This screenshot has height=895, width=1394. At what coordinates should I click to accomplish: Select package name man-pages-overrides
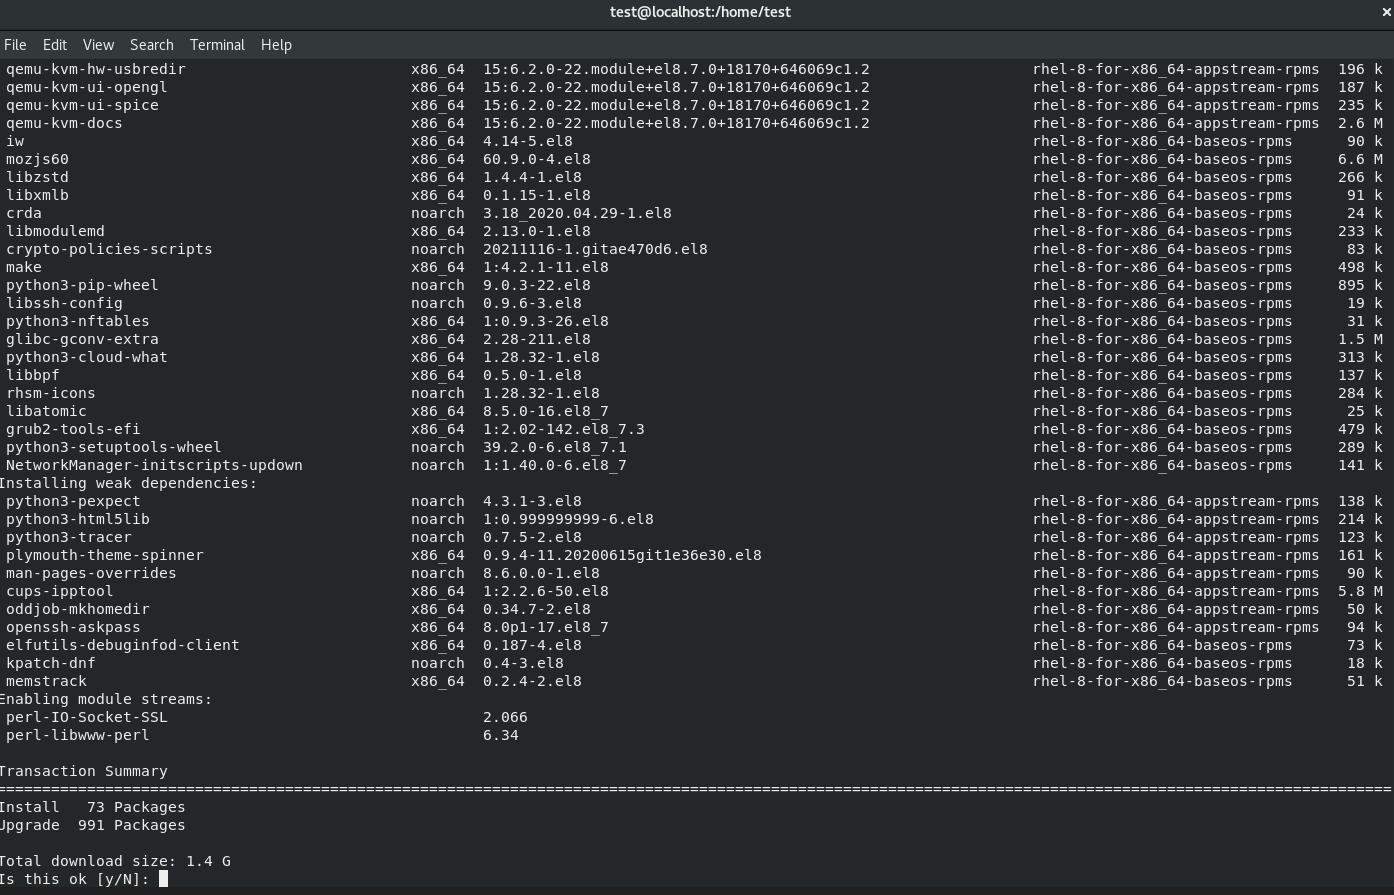[91, 573]
